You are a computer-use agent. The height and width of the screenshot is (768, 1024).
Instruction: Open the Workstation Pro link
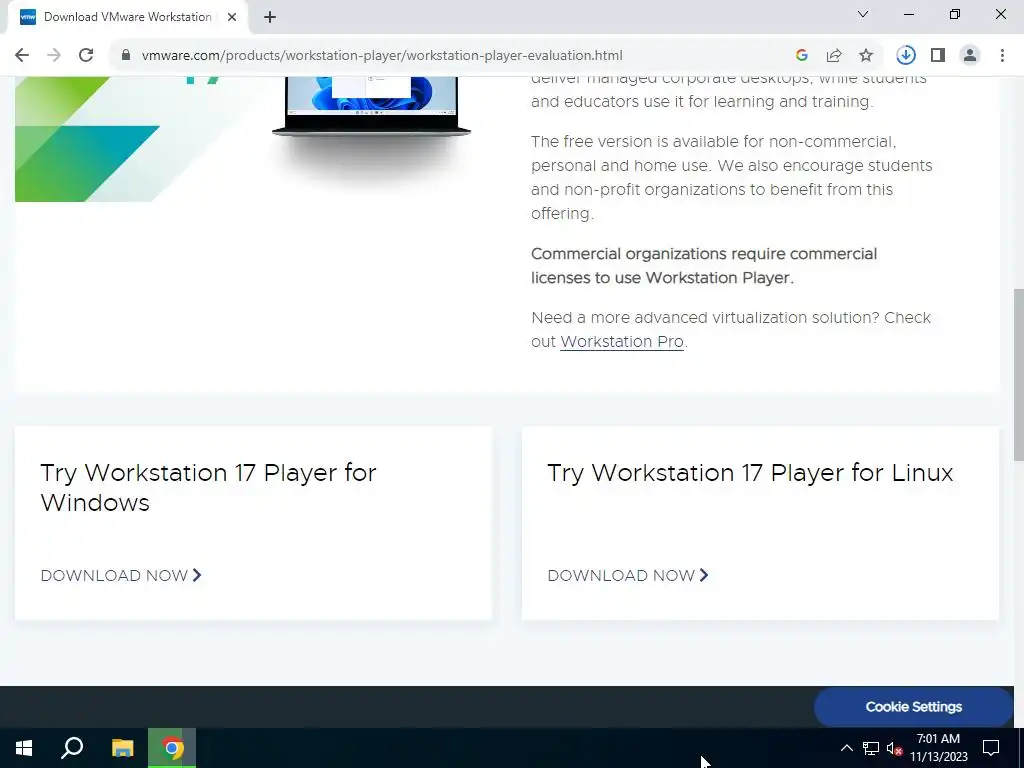(622, 342)
